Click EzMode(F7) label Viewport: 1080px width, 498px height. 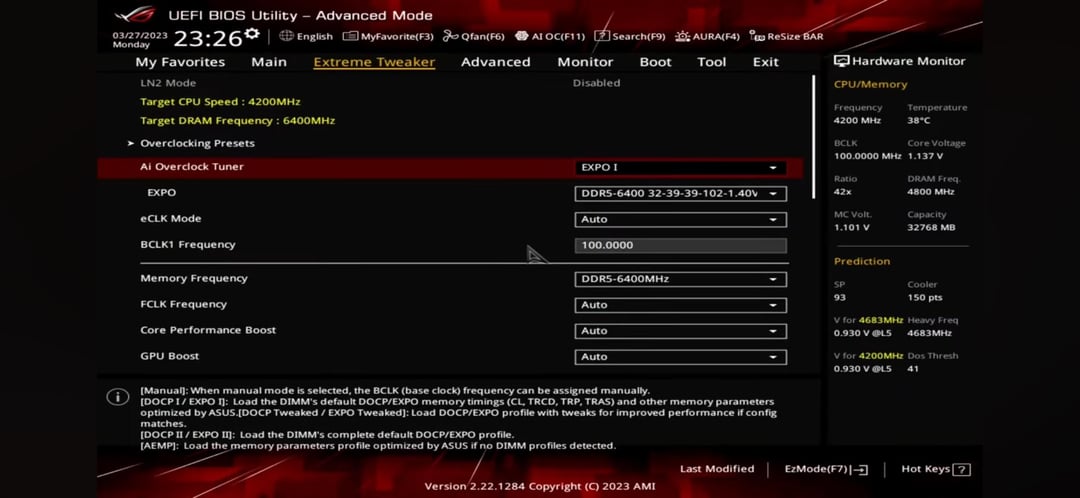point(816,469)
